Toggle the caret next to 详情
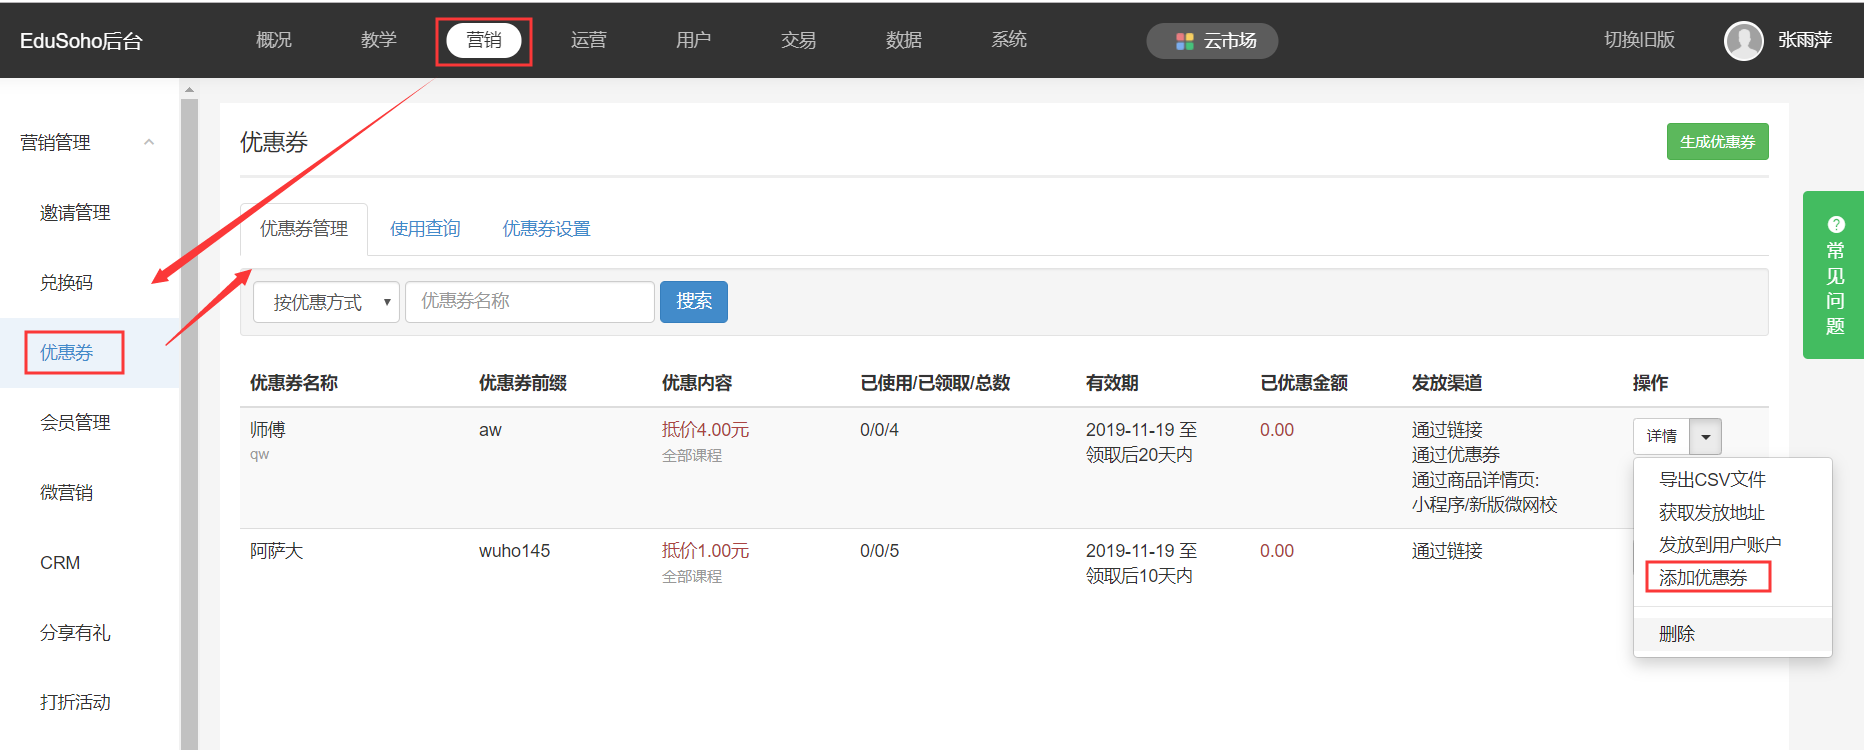This screenshot has height=750, width=1864. click(1705, 437)
